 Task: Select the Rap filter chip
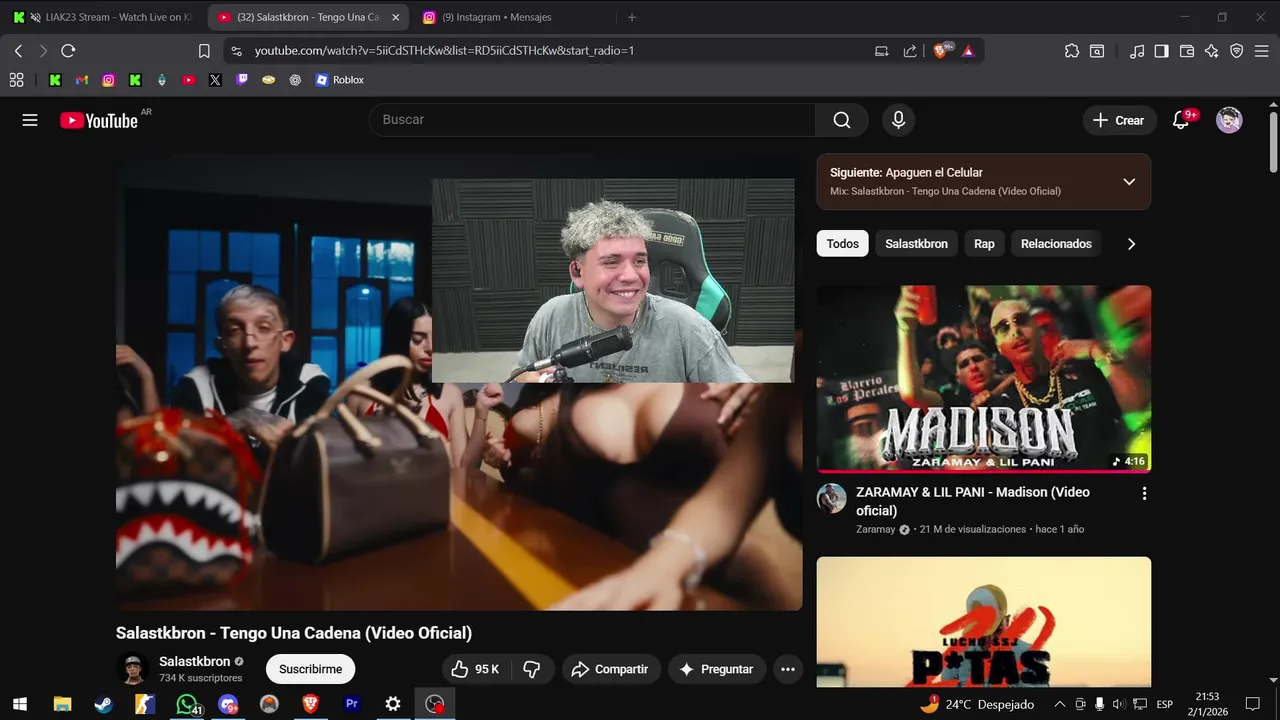984,244
